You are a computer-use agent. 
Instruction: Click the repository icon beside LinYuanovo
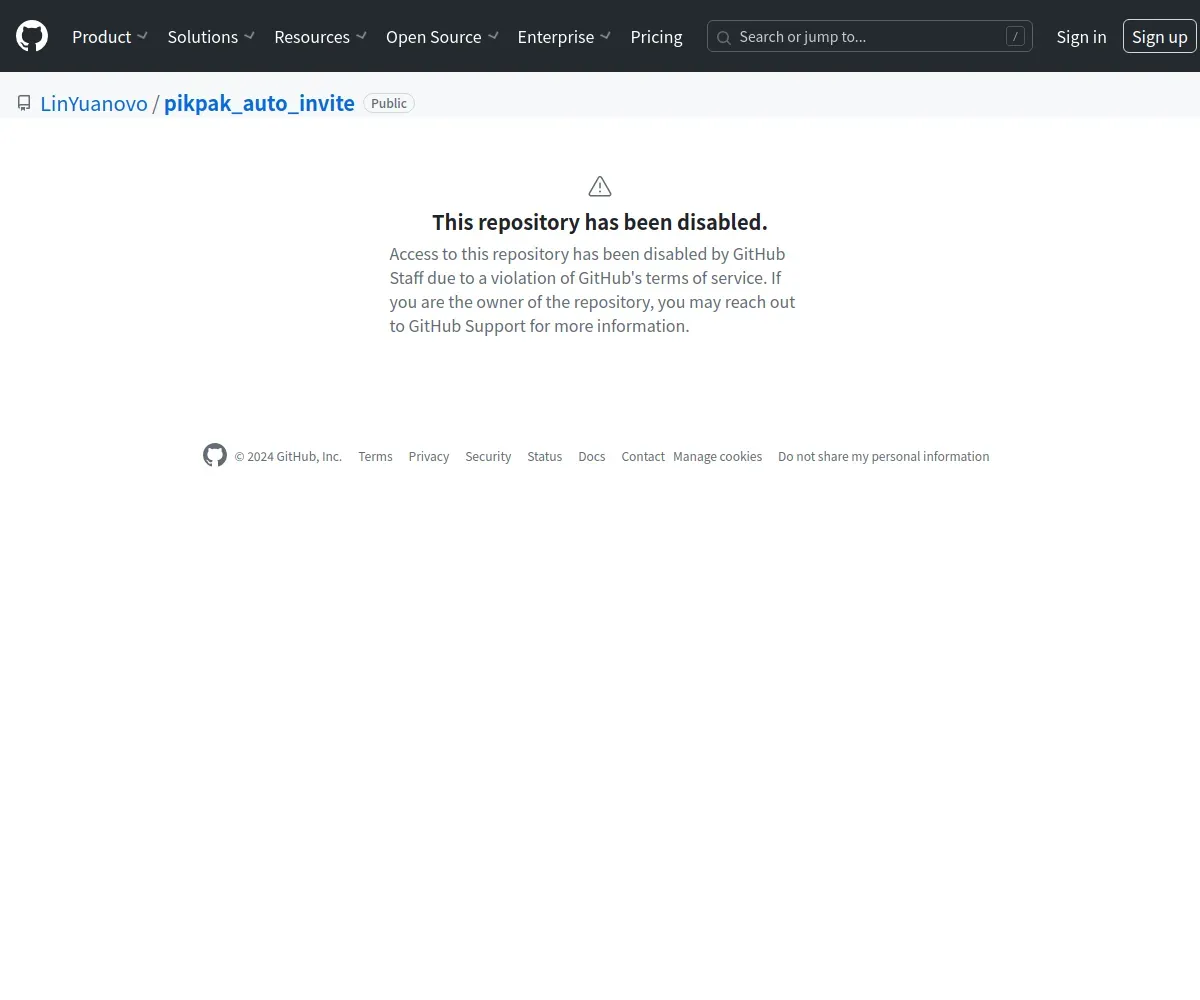(24, 103)
